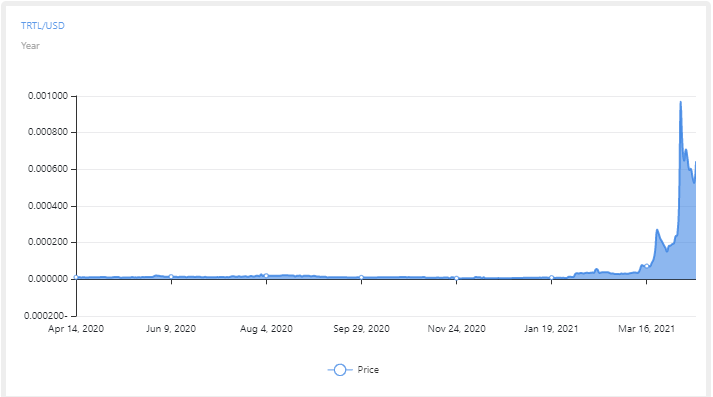Click the Jan 19, 2021 axis label
The height and width of the screenshot is (397, 713).
pos(551,329)
